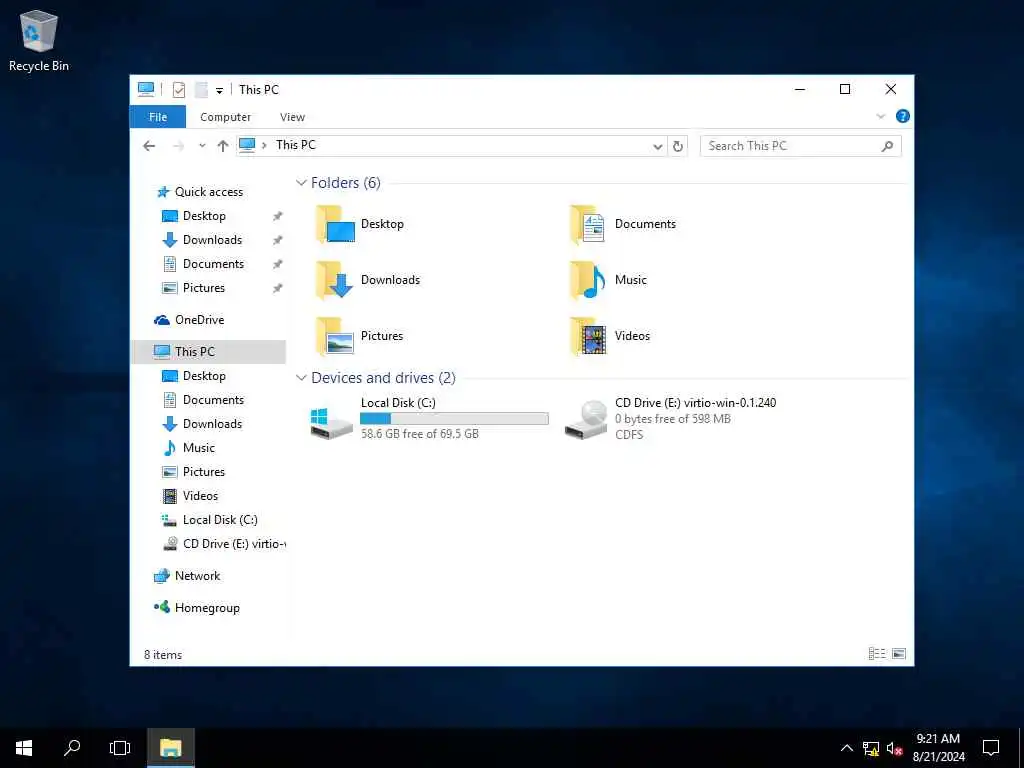Go back with the left arrow
This screenshot has height=768, width=1024.
(149, 146)
